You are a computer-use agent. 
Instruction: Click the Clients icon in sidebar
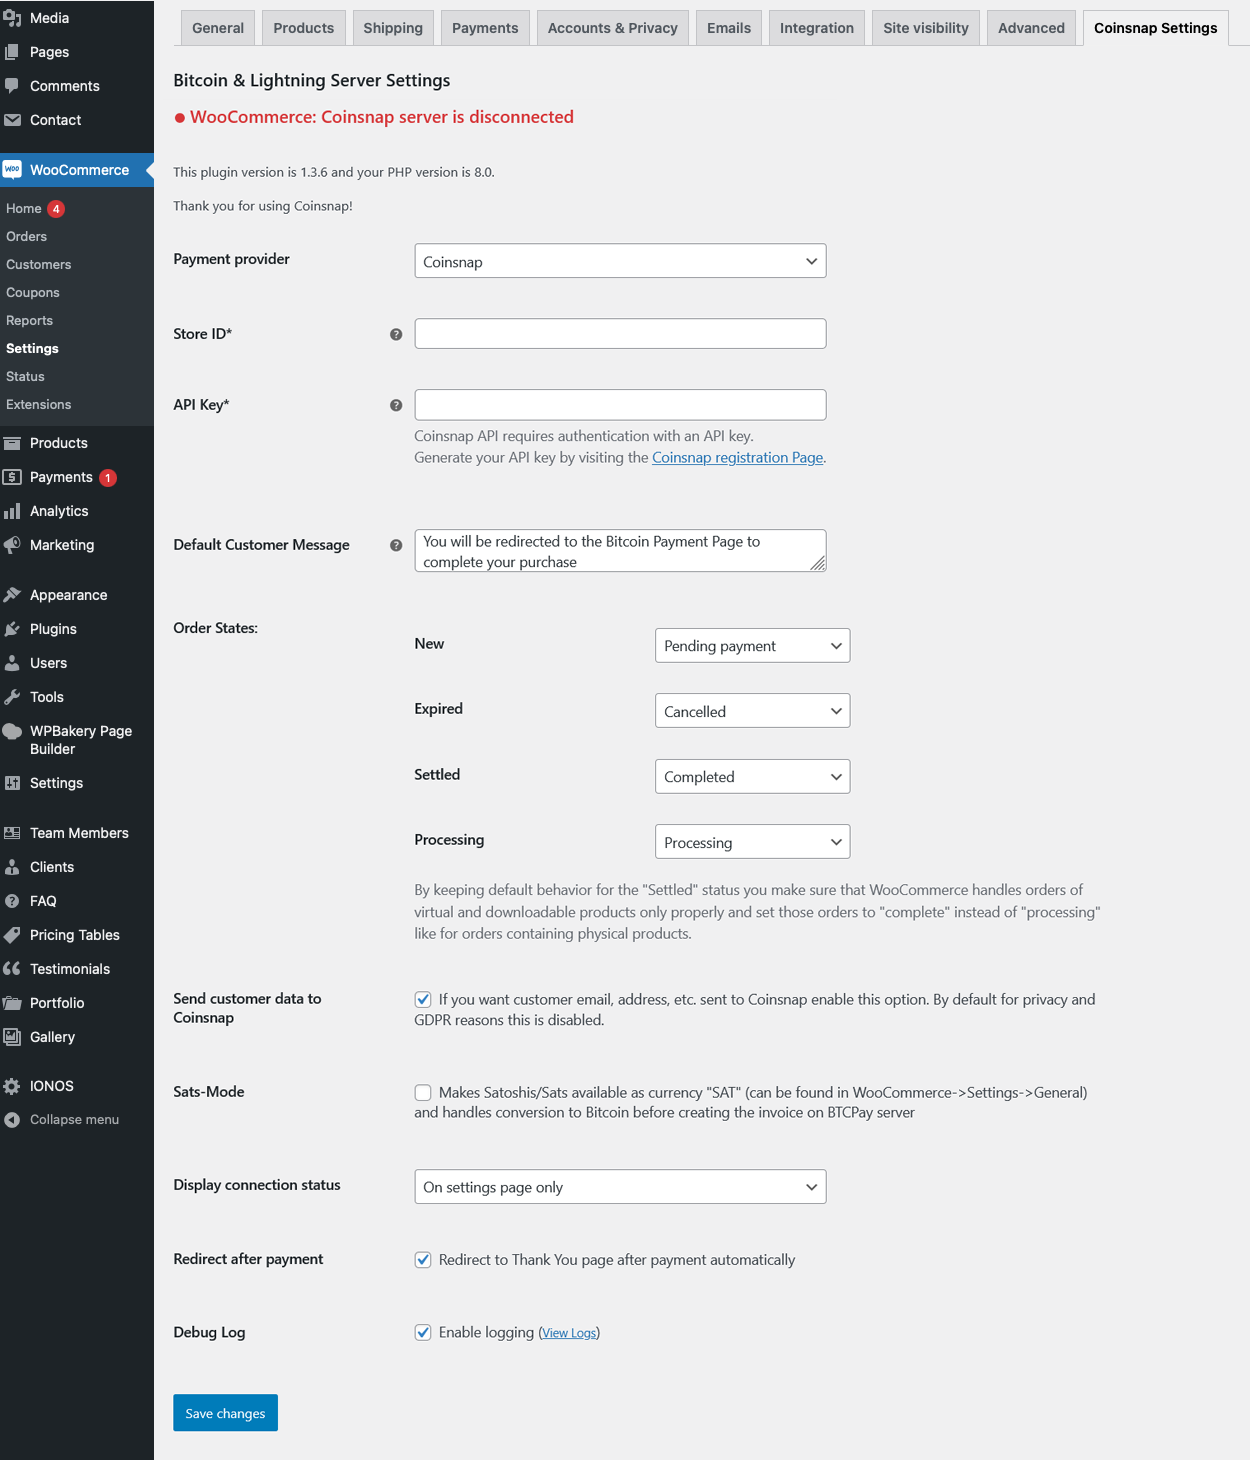coord(12,867)
